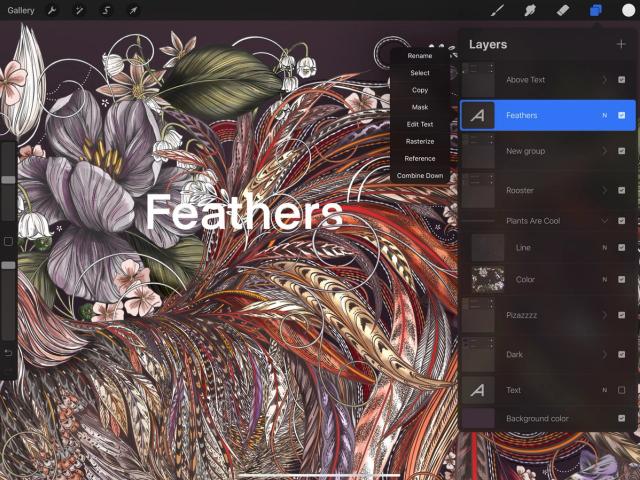
Task: Select the Above Text group name
Action: coord(525,80)
